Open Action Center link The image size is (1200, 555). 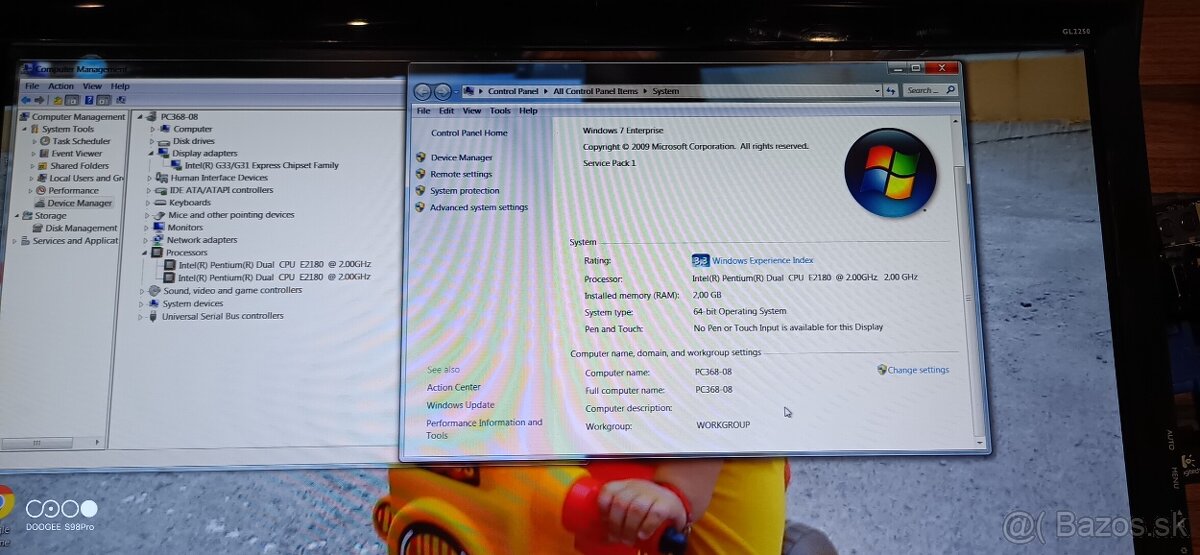pos(453,387)
